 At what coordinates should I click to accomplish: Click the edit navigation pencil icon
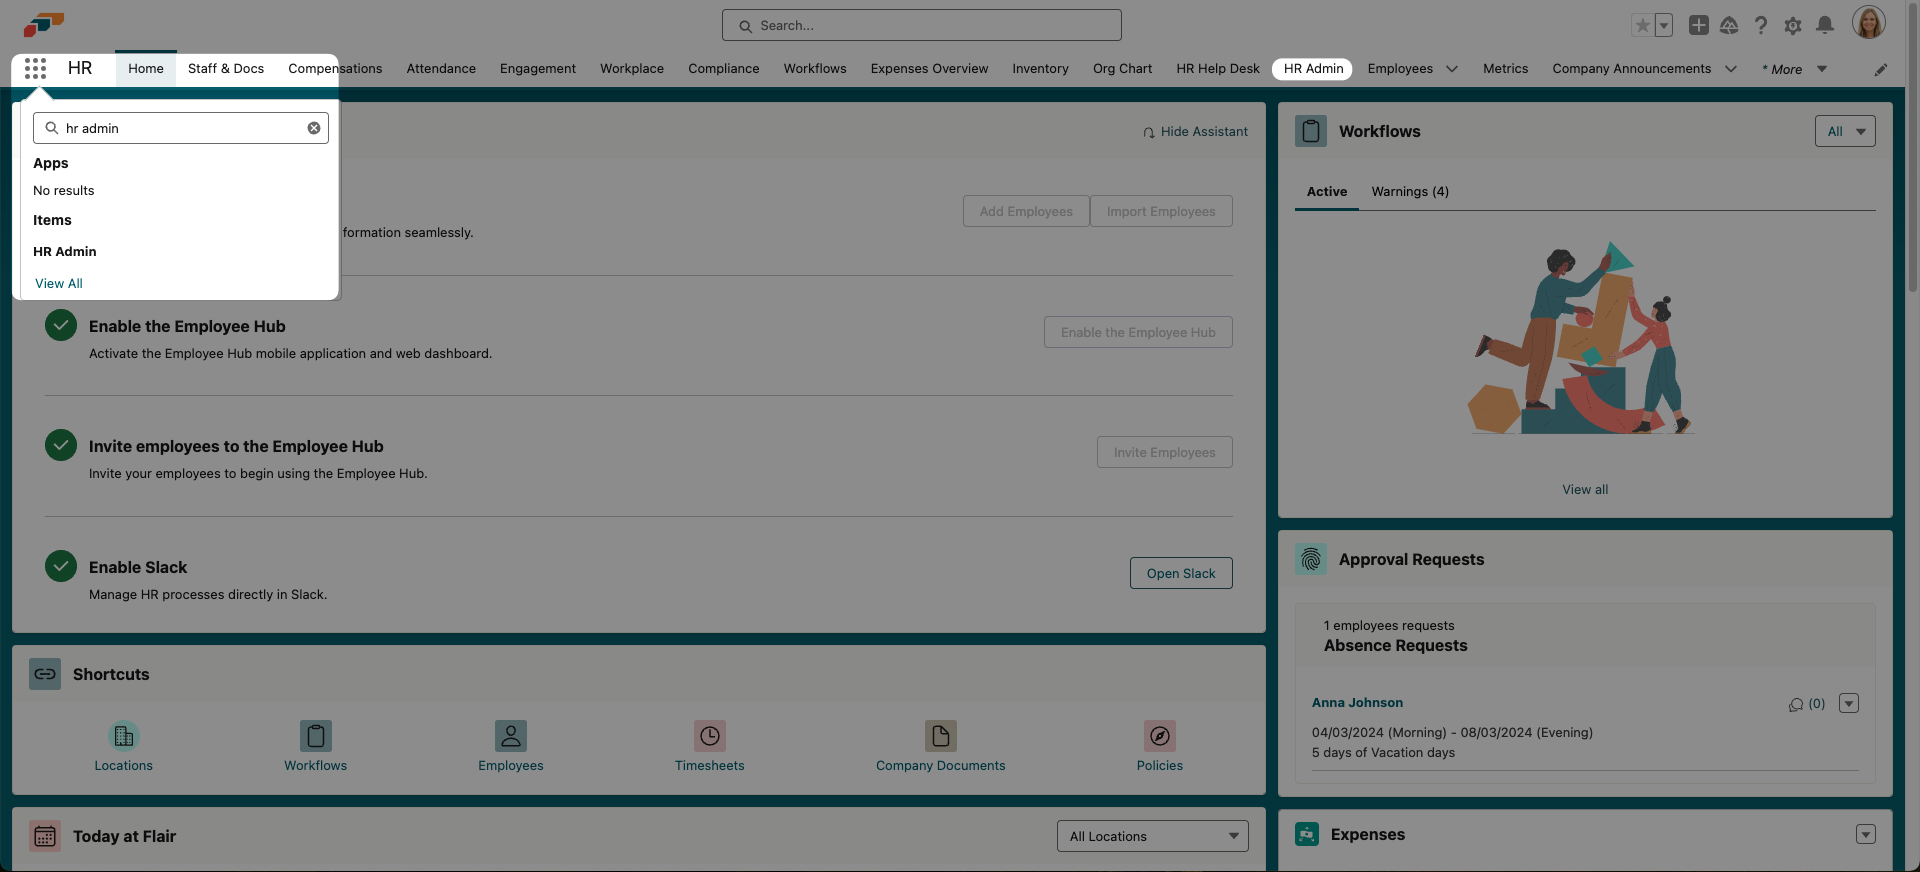(x=1880, y=69)
